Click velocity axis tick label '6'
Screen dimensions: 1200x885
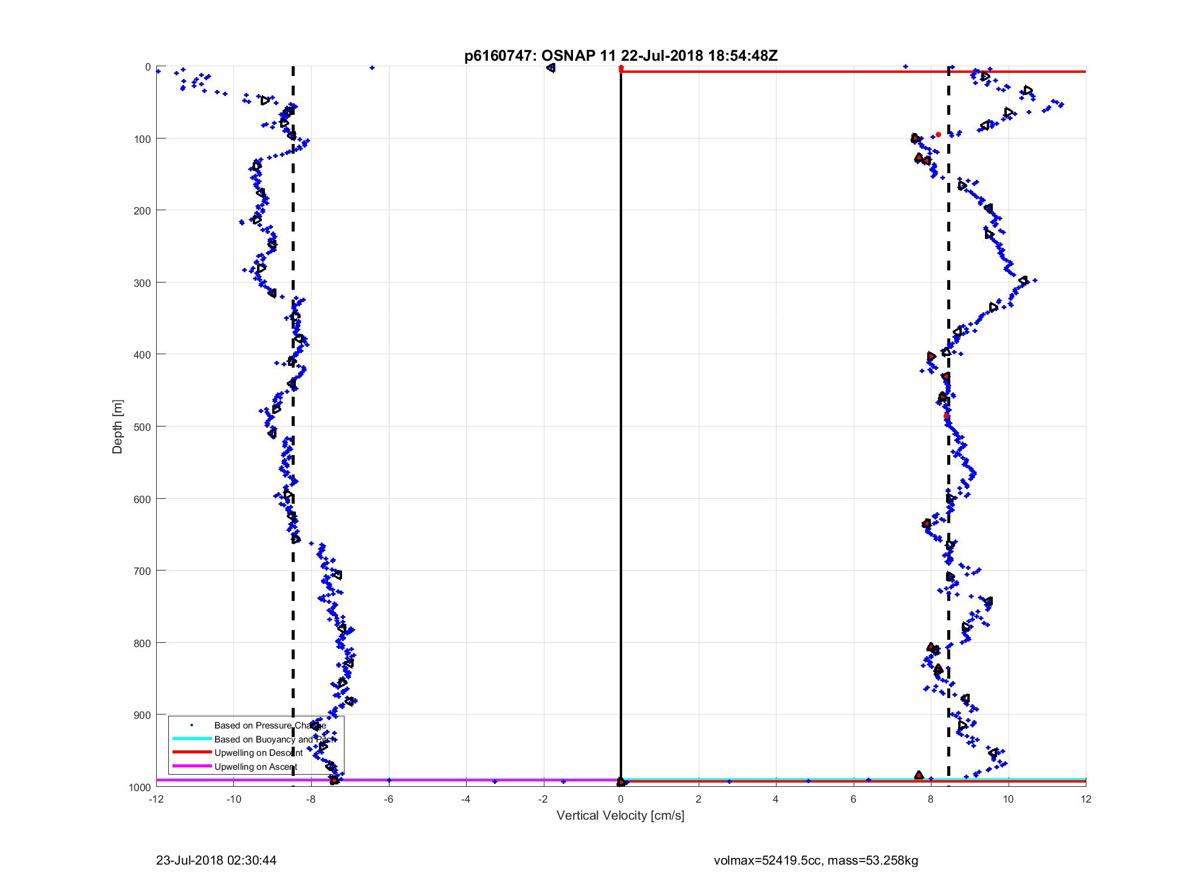coord(853,799)
